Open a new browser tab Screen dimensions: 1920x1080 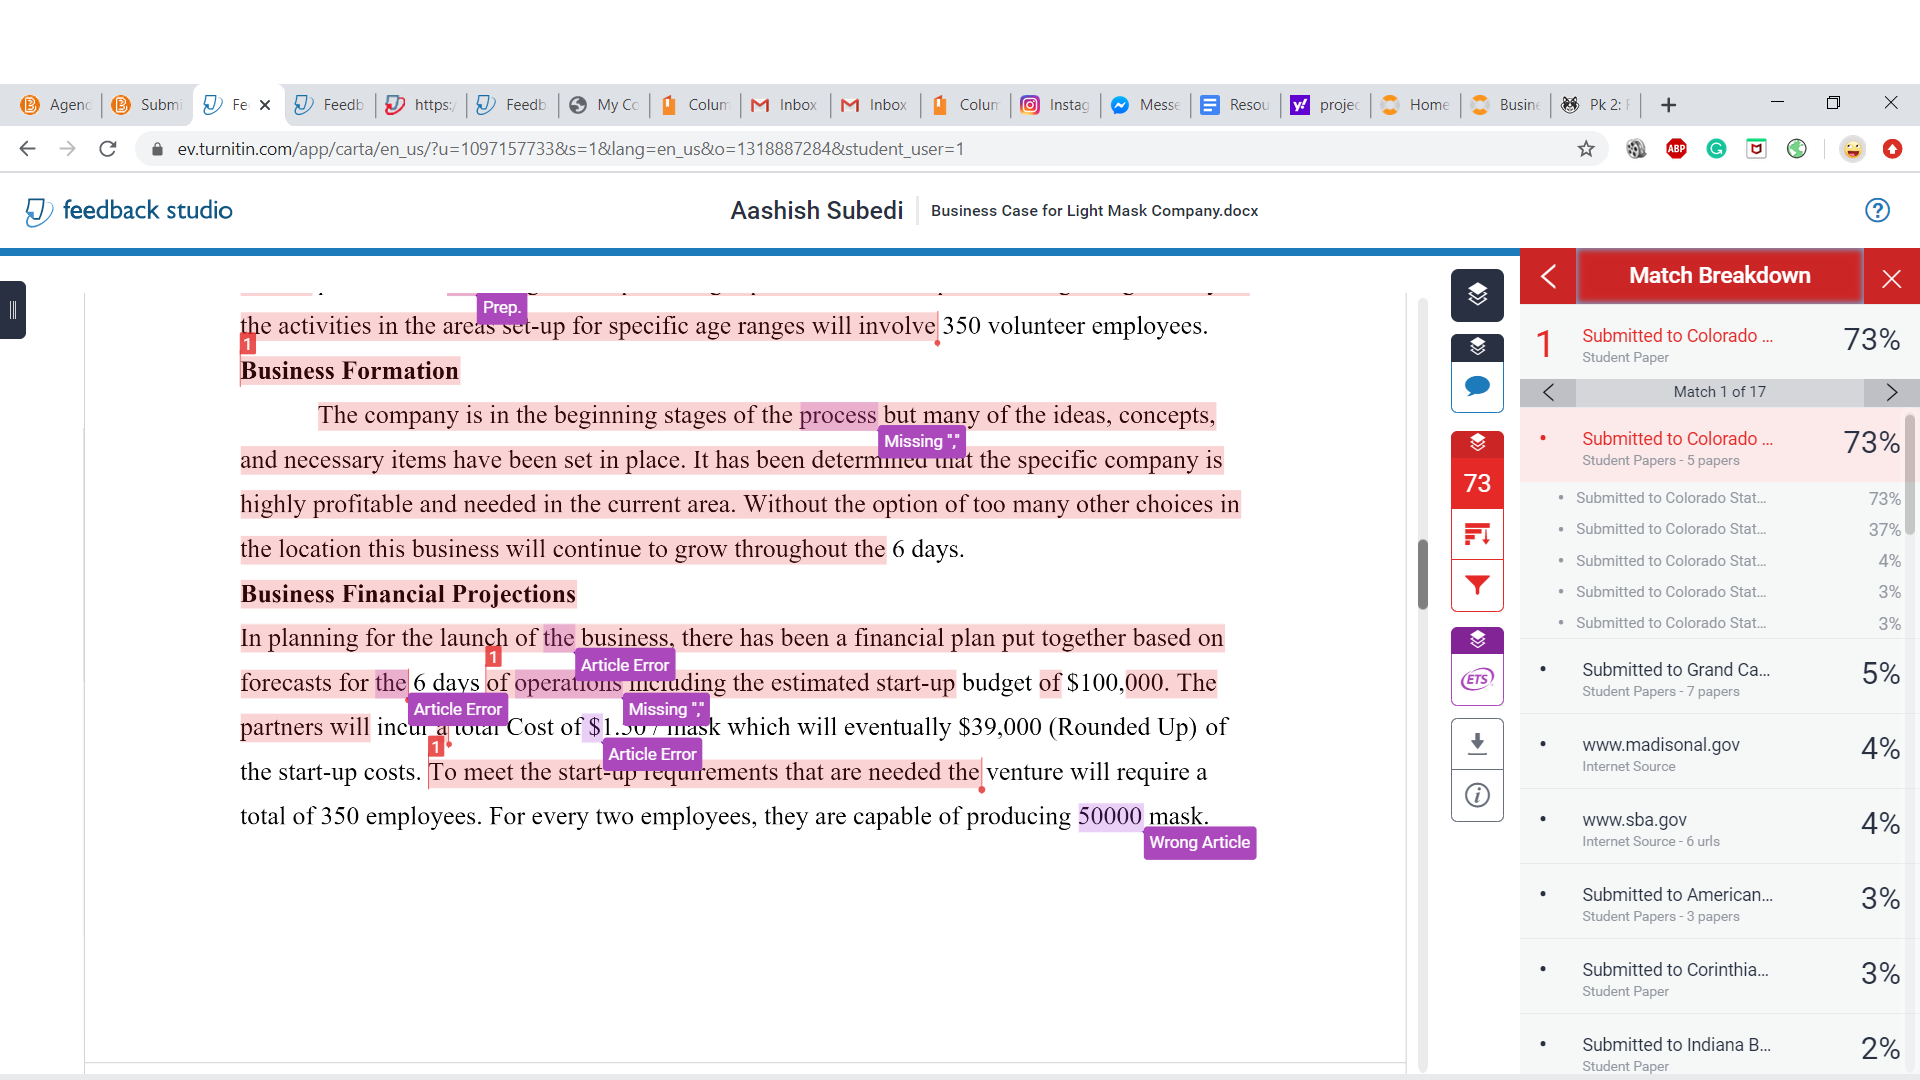(x=1668, y=105)
